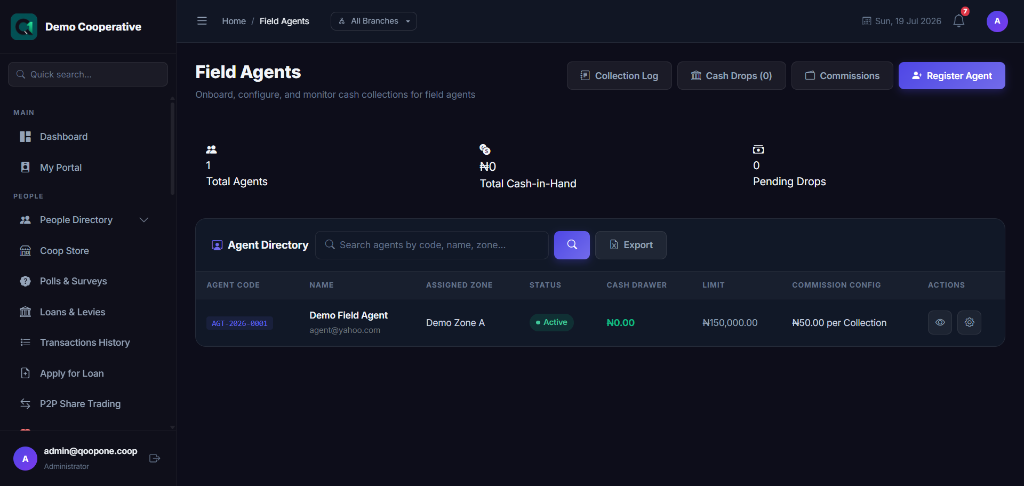Open Cash Drops (0) button

[x=731, y=76]
